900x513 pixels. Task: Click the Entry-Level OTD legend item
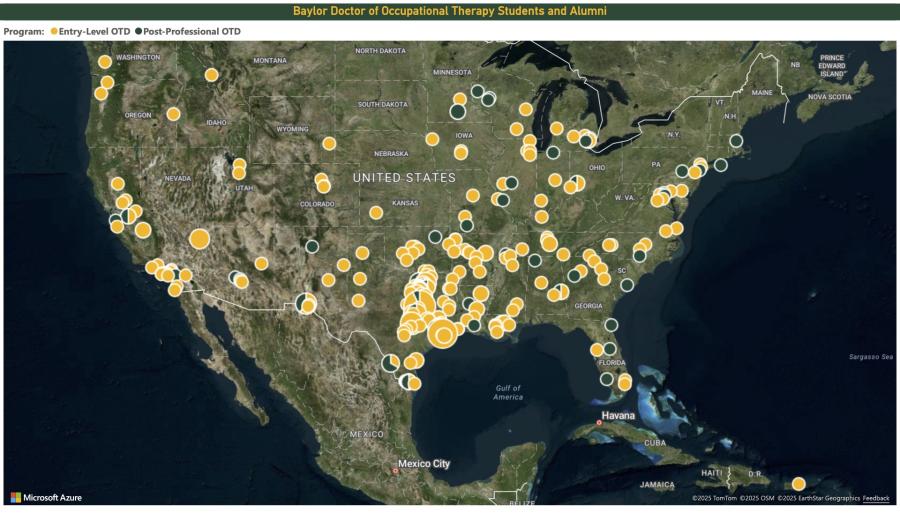91,32
